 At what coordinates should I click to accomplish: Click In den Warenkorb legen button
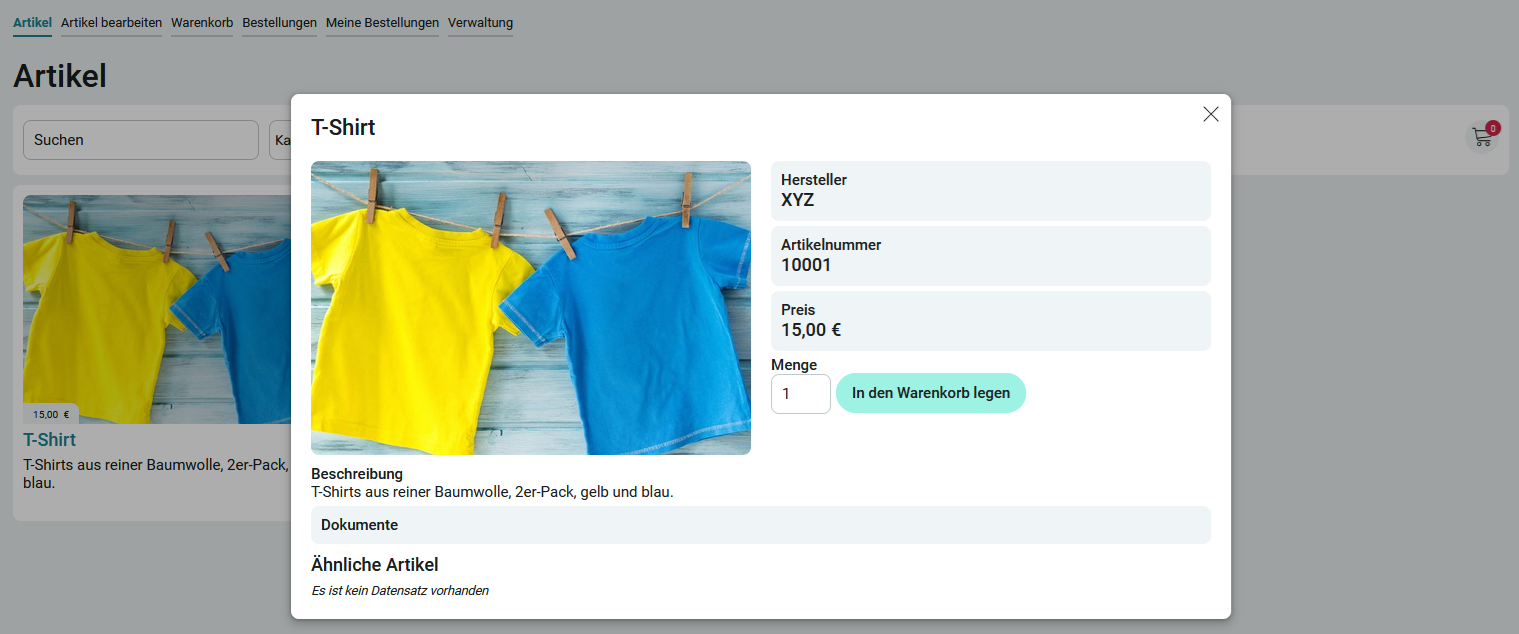[931, 393]
